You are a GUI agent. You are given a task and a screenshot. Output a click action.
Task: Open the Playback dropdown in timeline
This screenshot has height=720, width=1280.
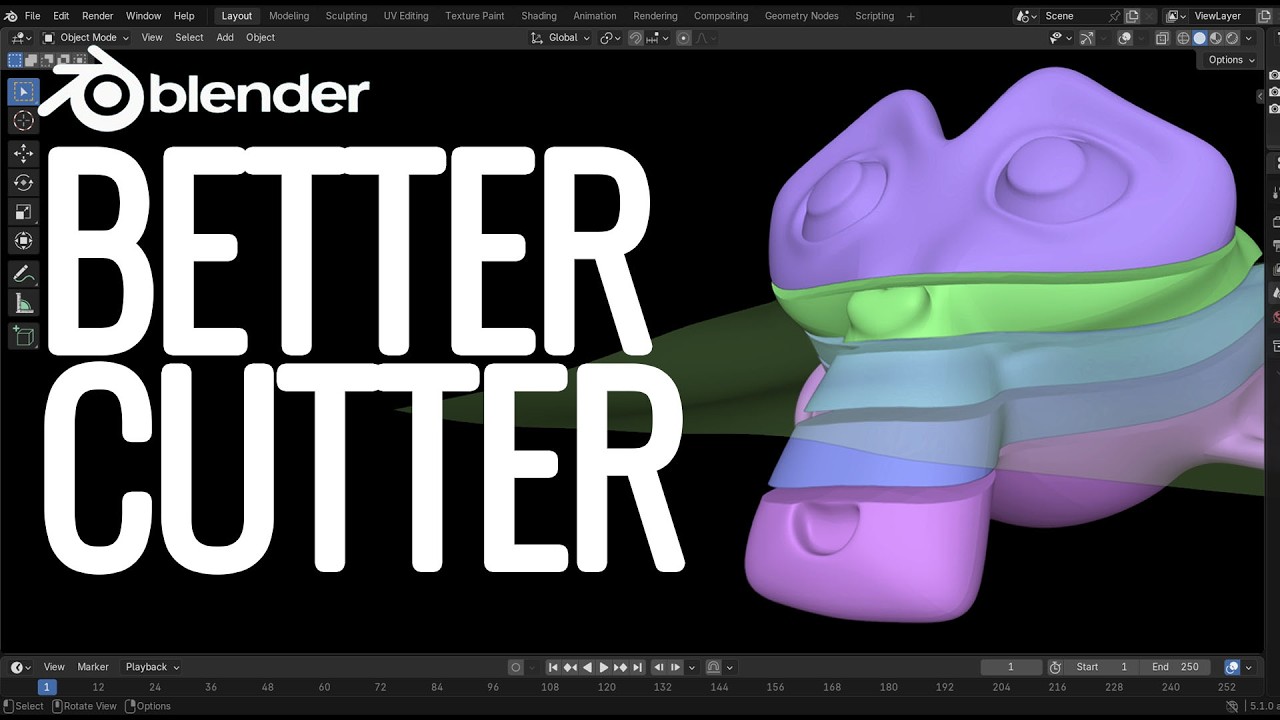(152, 667)
